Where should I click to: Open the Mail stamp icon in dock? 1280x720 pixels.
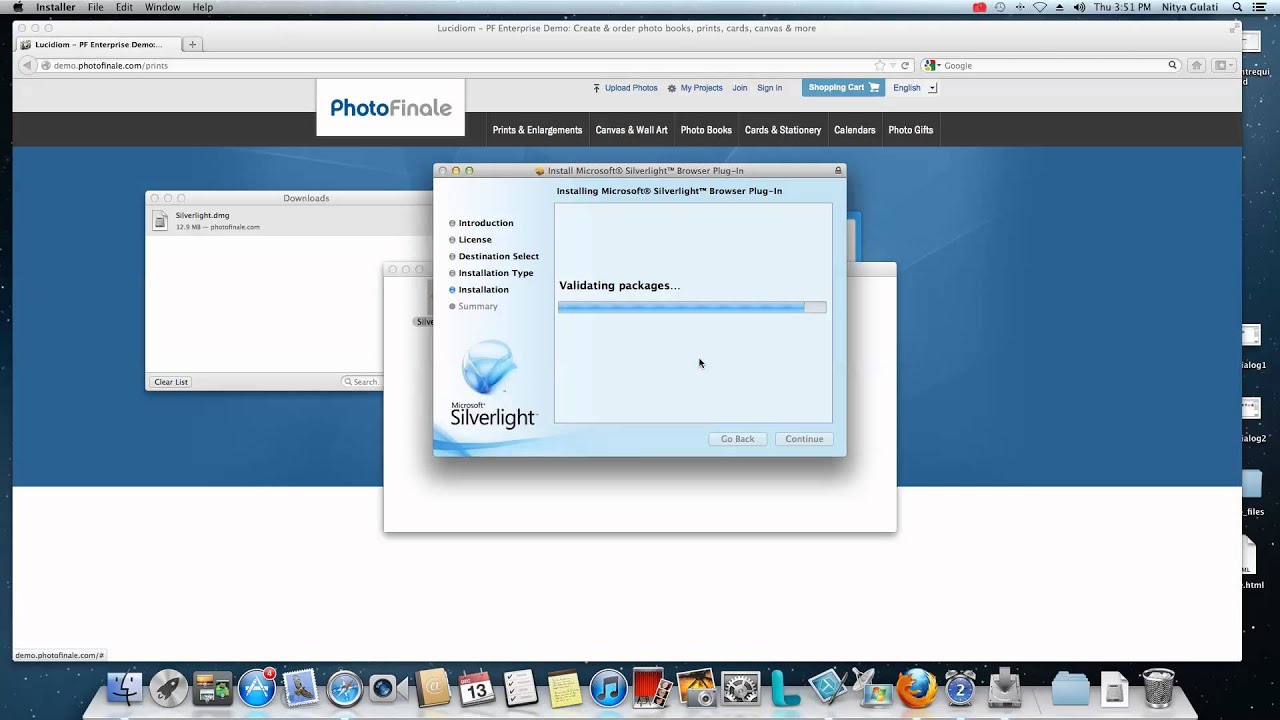tap(300, 688)
